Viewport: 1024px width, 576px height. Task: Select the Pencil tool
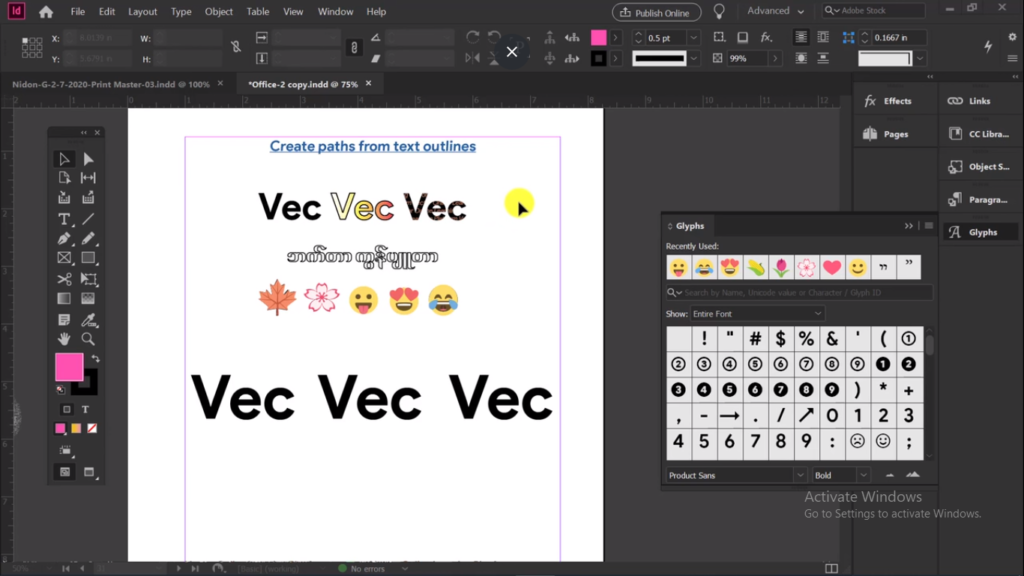pos(88,239)
